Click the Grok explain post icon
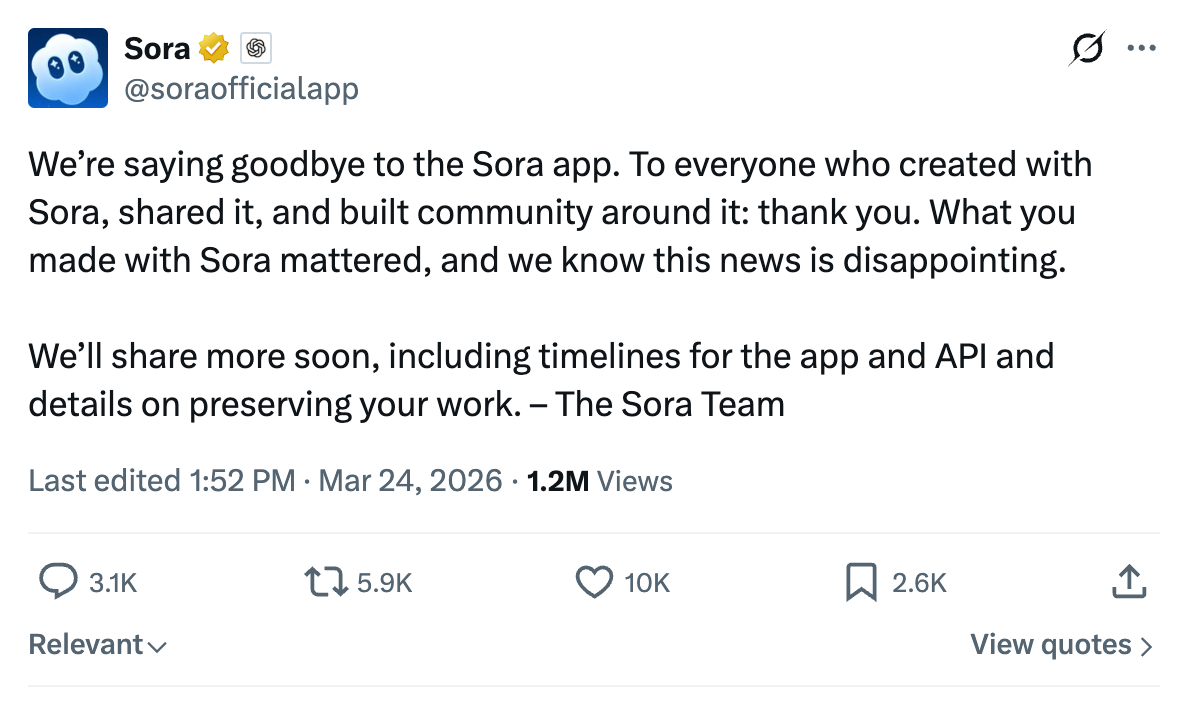 1088,48
